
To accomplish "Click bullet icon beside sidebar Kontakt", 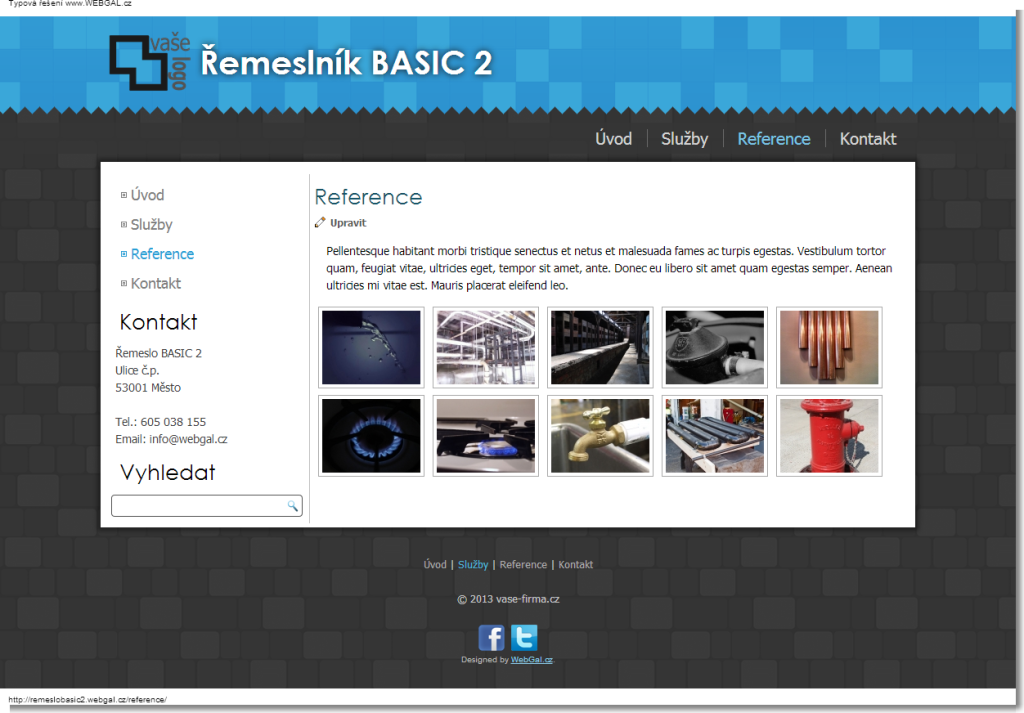I will point(123,283).
